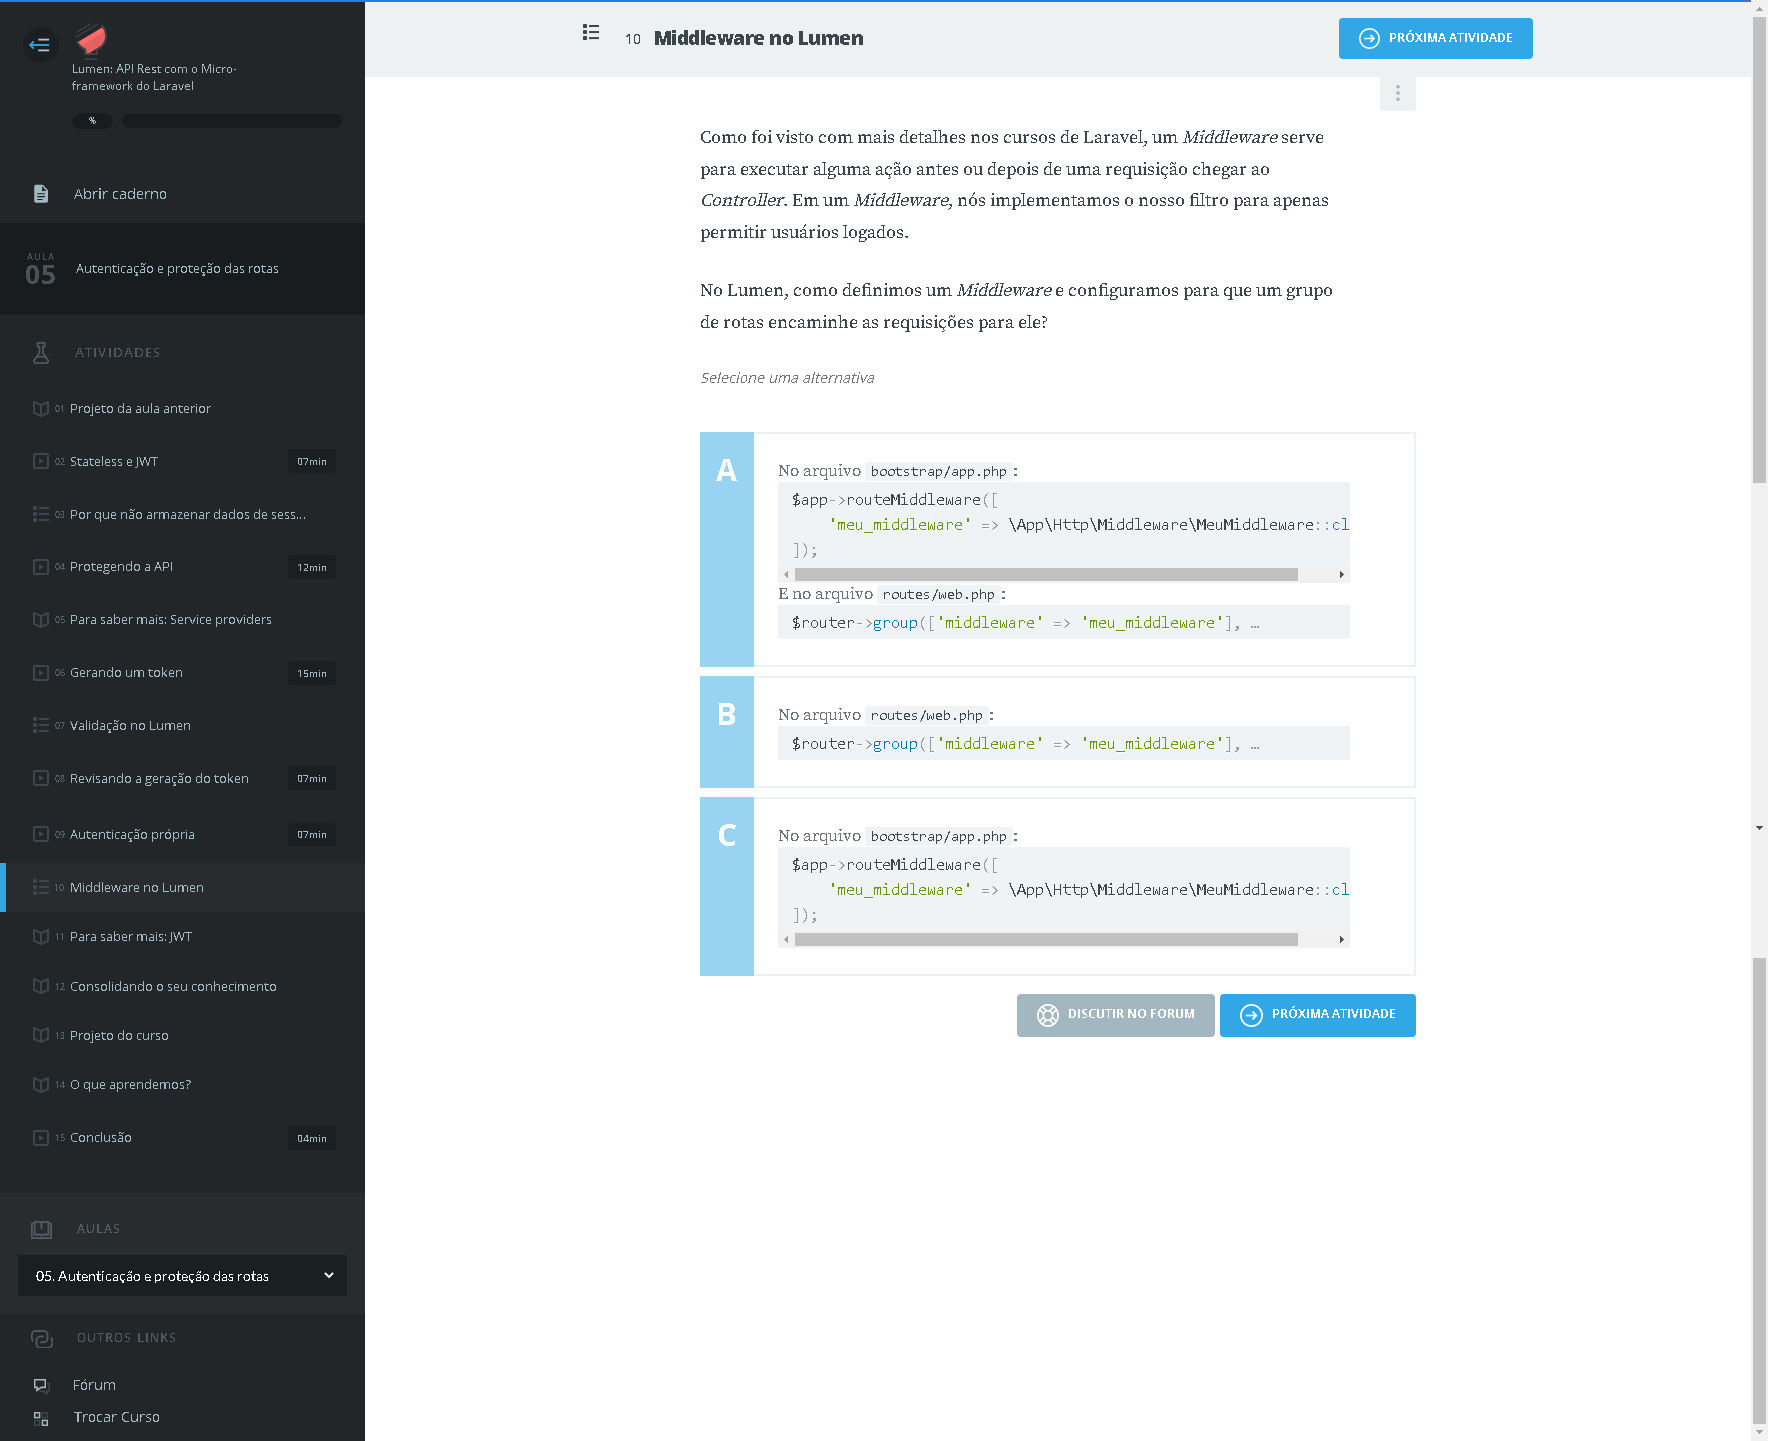The image size is (1768, 1441).
Task: Select alternative A
Action: pos(727,549)
